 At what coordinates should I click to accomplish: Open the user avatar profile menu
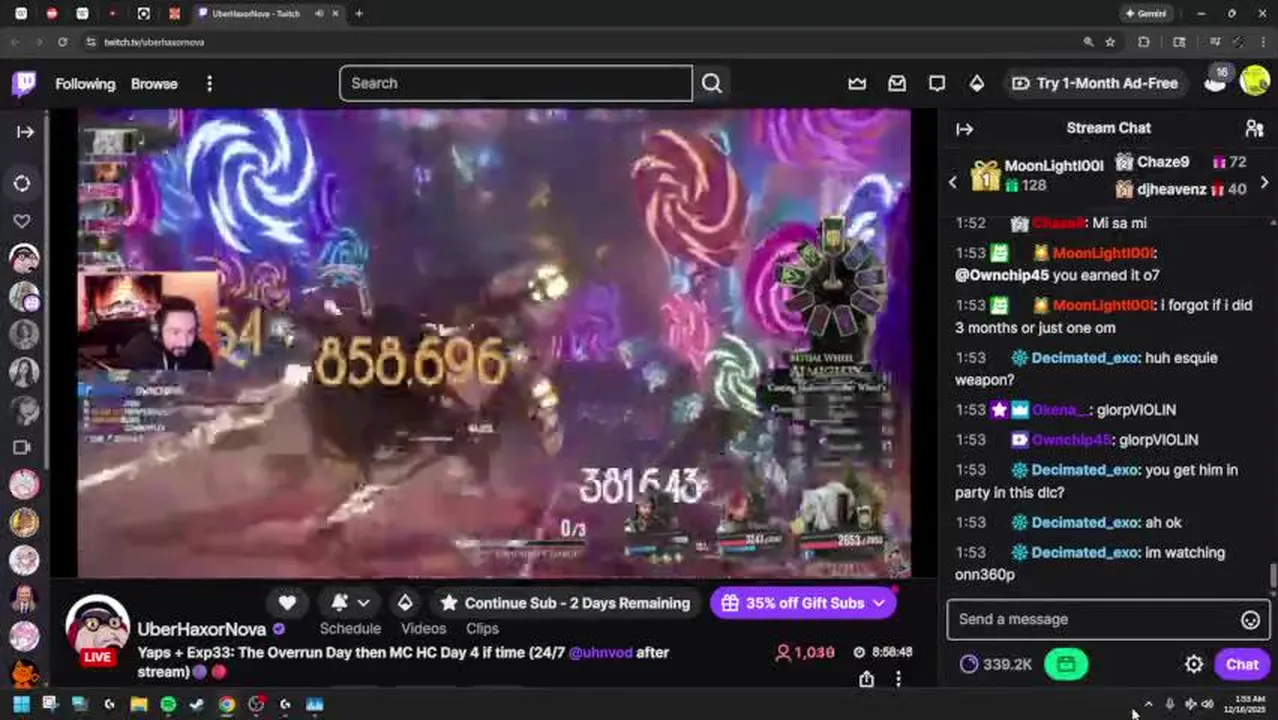click(1254, 81)
